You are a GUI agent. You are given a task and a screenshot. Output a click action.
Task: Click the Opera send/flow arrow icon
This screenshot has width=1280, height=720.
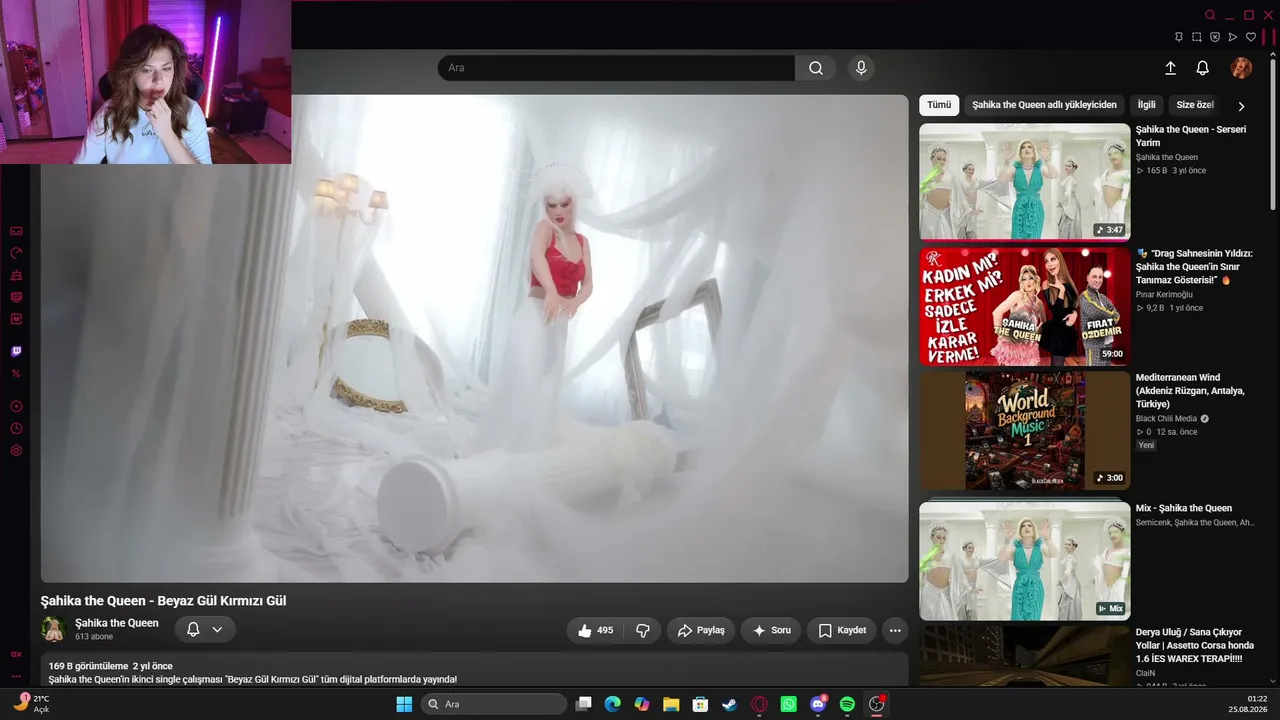point(1233,37)
